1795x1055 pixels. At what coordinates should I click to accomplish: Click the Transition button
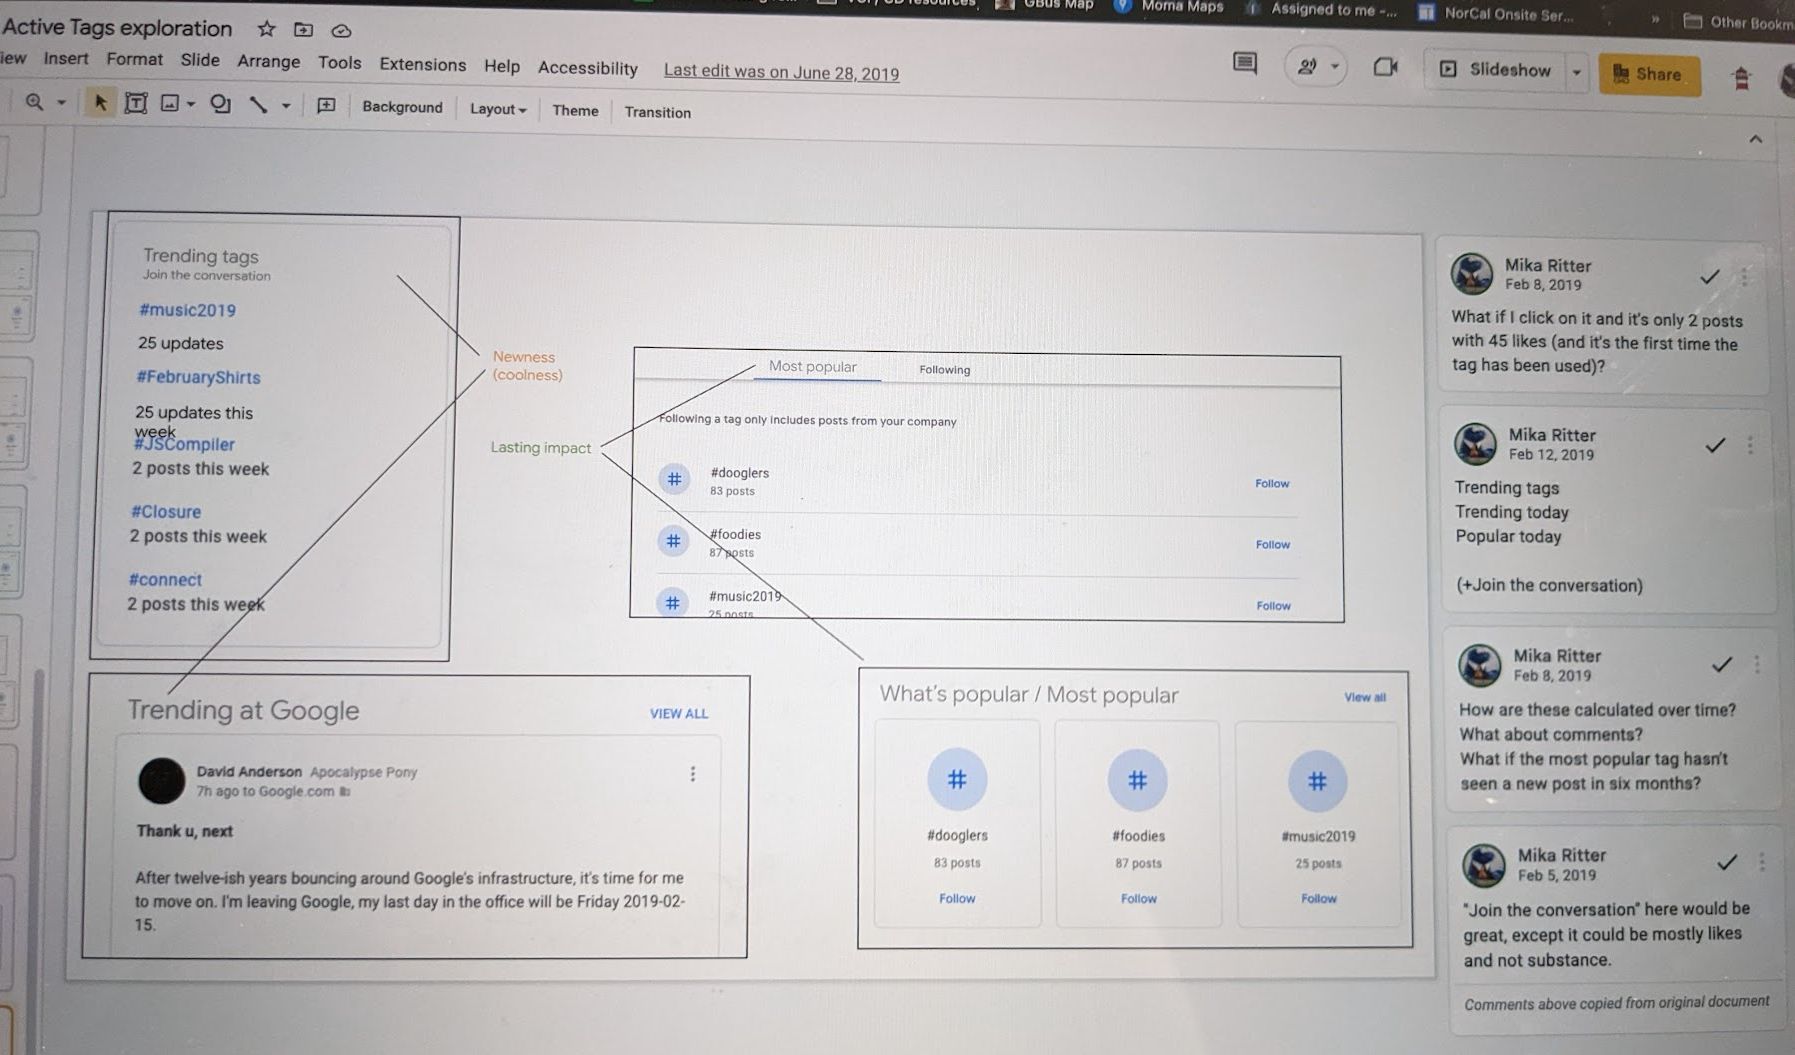[x=657, y=112]
